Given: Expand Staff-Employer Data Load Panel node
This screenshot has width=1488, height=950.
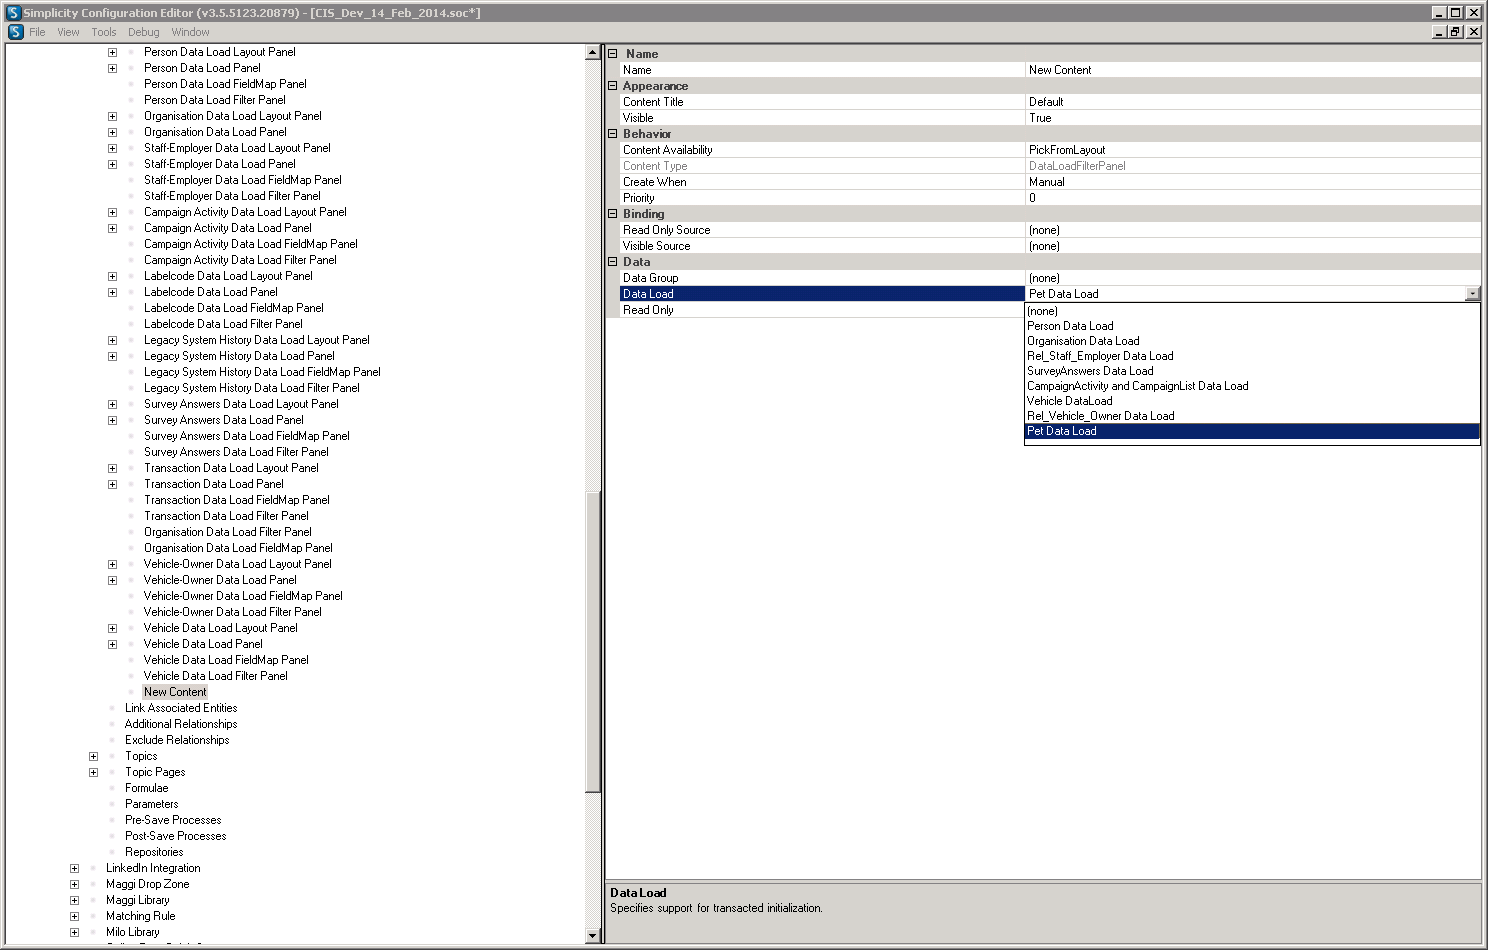Looking at the screenshot, I should pyautogui.click(x=112, y=164).
